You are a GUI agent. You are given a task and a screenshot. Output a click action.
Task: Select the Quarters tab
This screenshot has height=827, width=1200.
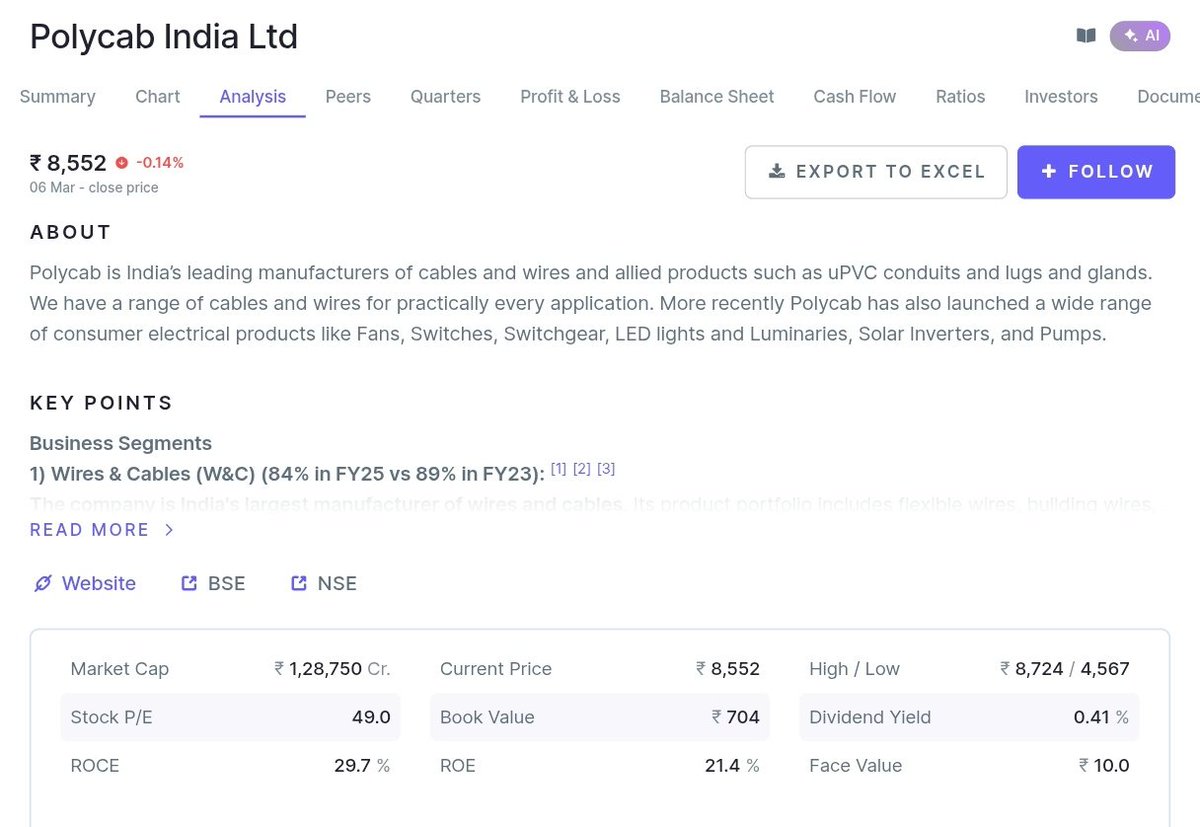[x=445, y=97]
